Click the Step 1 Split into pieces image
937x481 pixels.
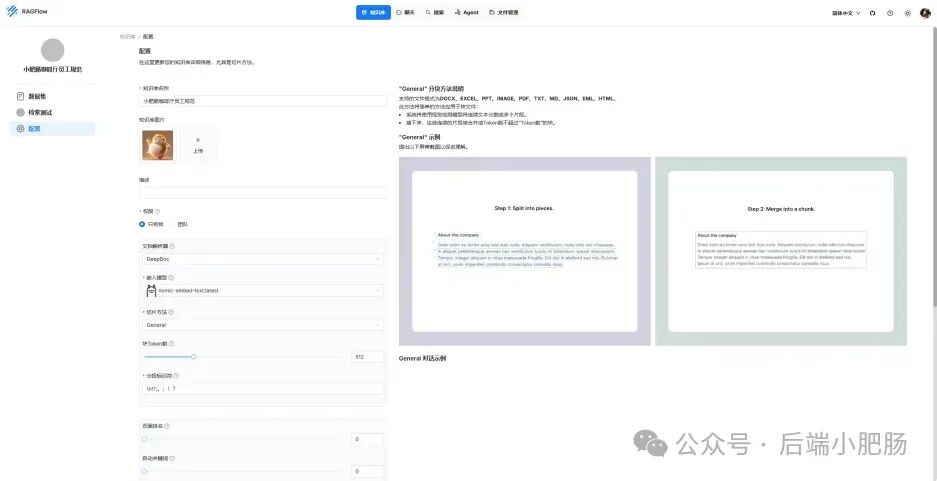(x=525, y=252)
